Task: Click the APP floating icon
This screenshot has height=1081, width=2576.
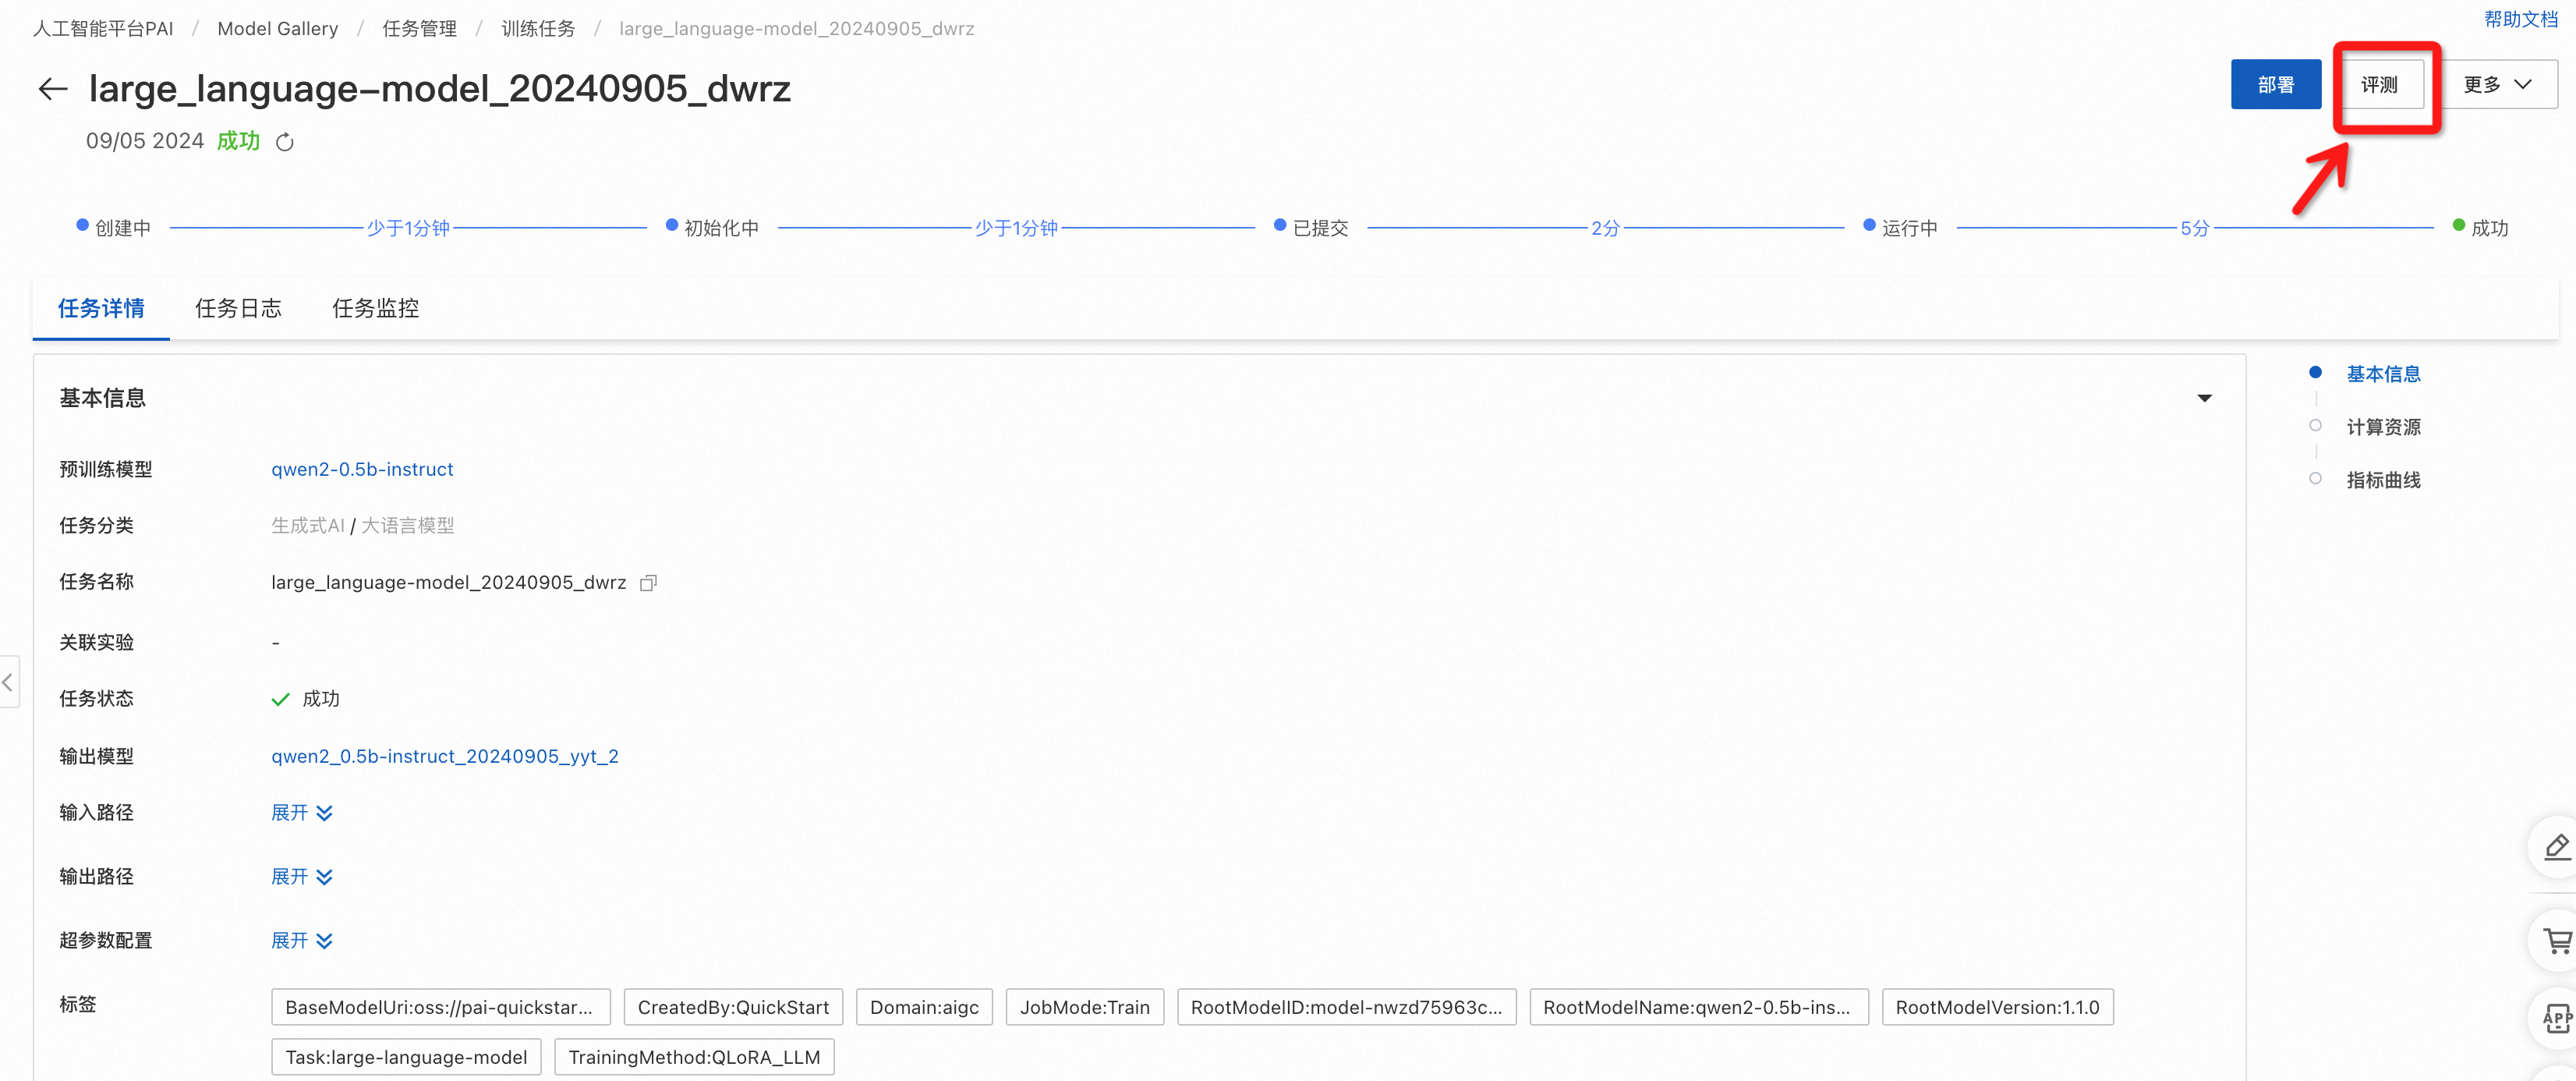Action: point(2556,1018)
